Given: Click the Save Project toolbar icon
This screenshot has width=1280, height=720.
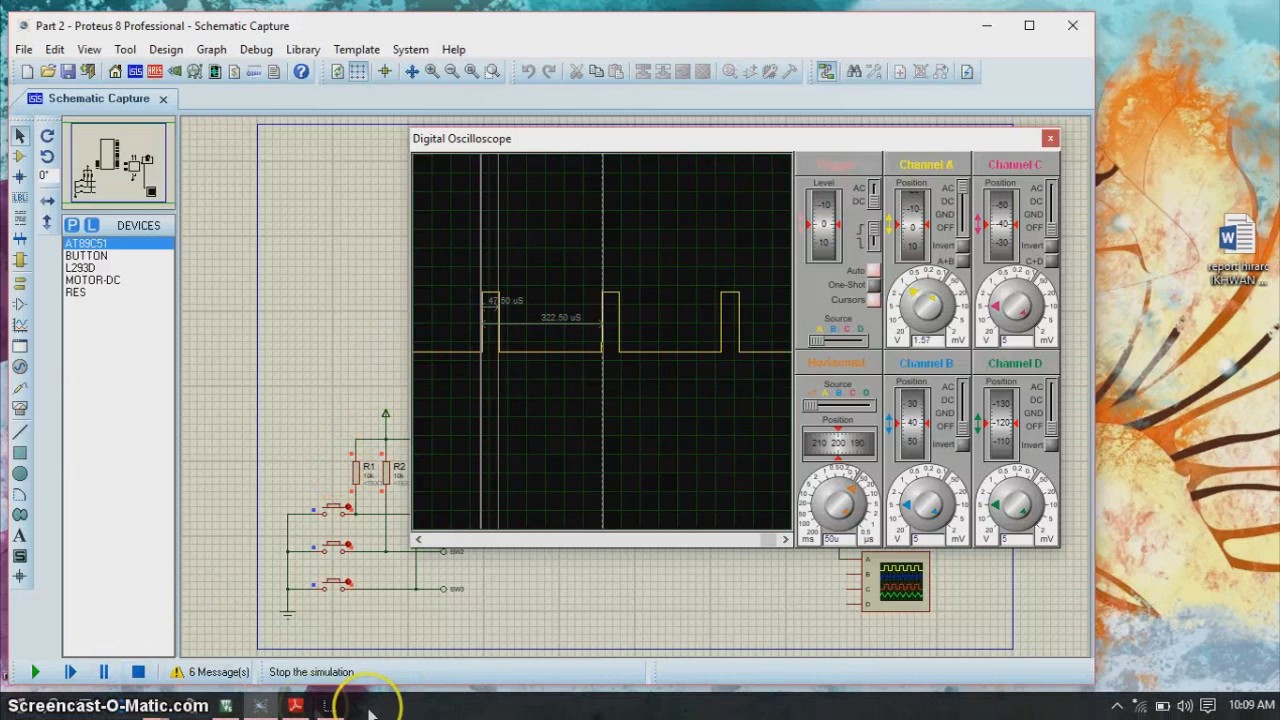Looking at the screenshot, I should 68,72.
